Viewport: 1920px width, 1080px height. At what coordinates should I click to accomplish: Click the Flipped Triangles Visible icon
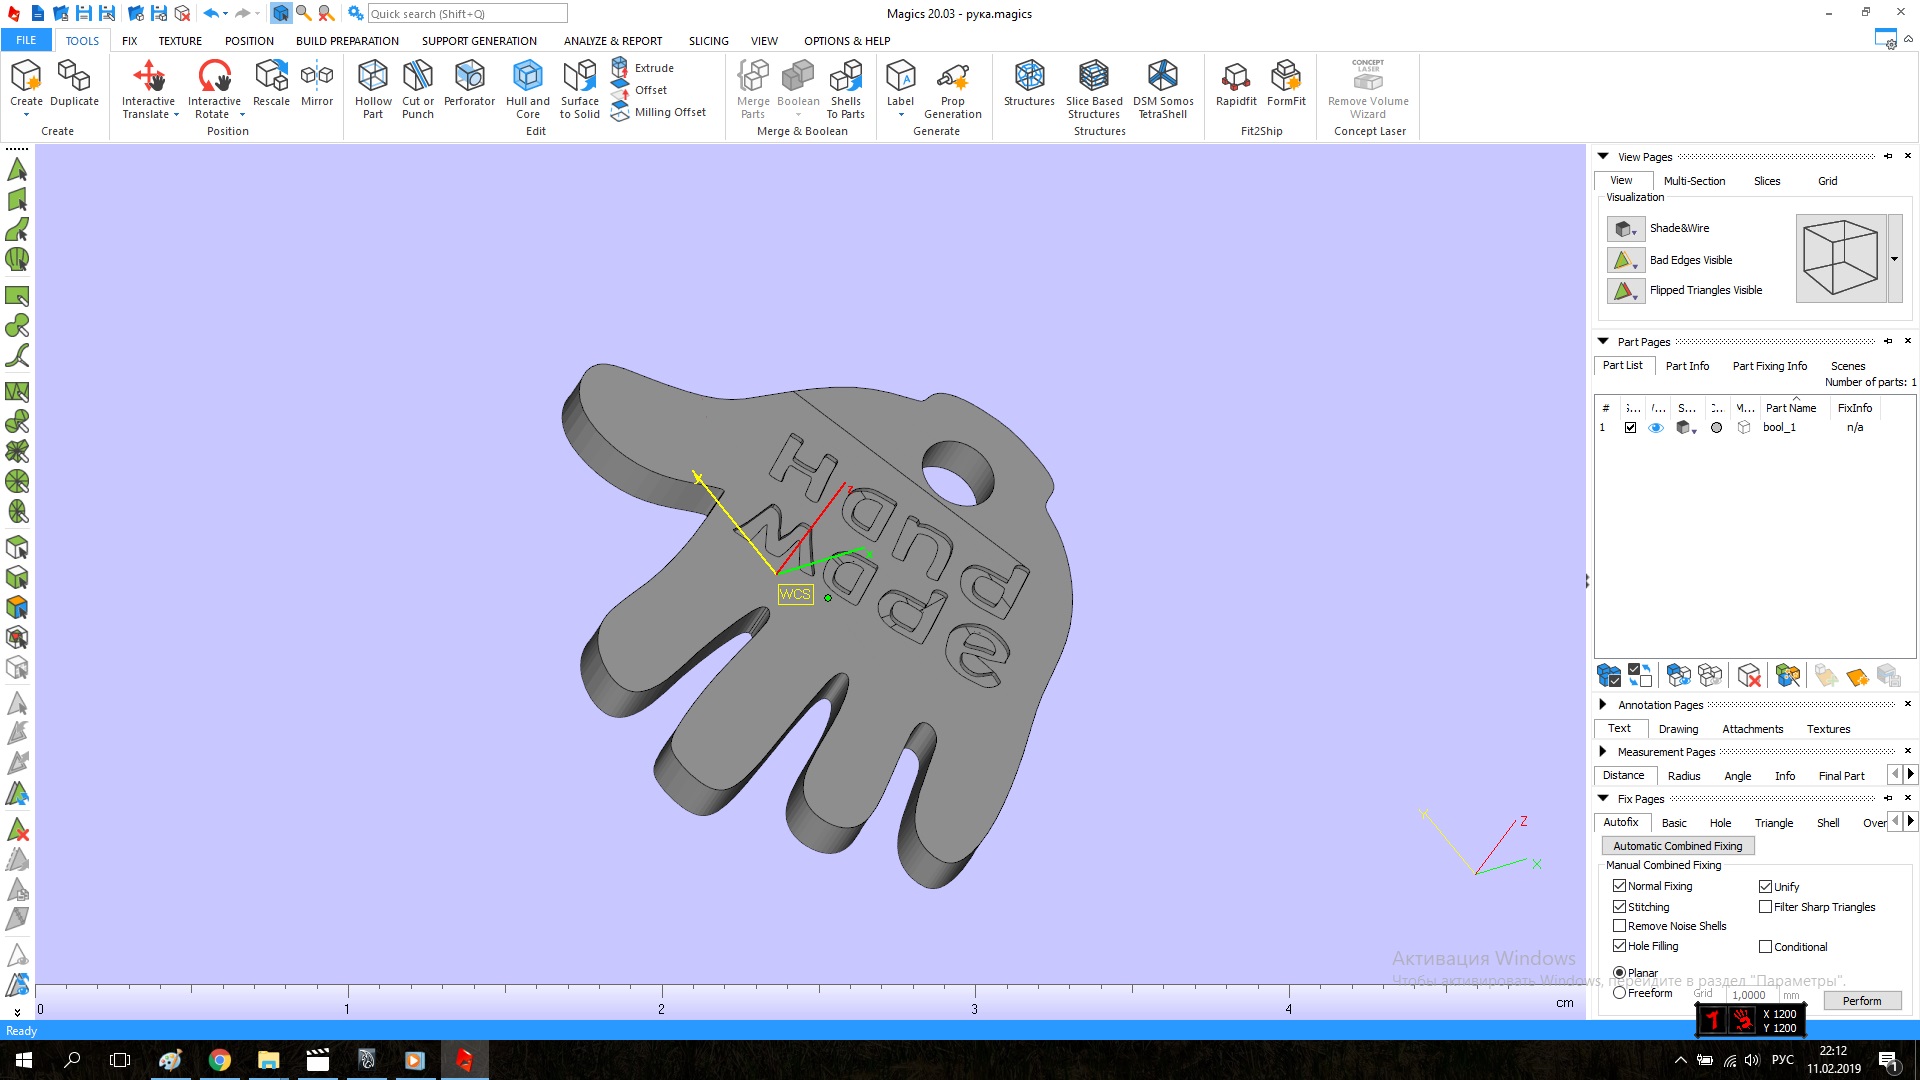1624,291
